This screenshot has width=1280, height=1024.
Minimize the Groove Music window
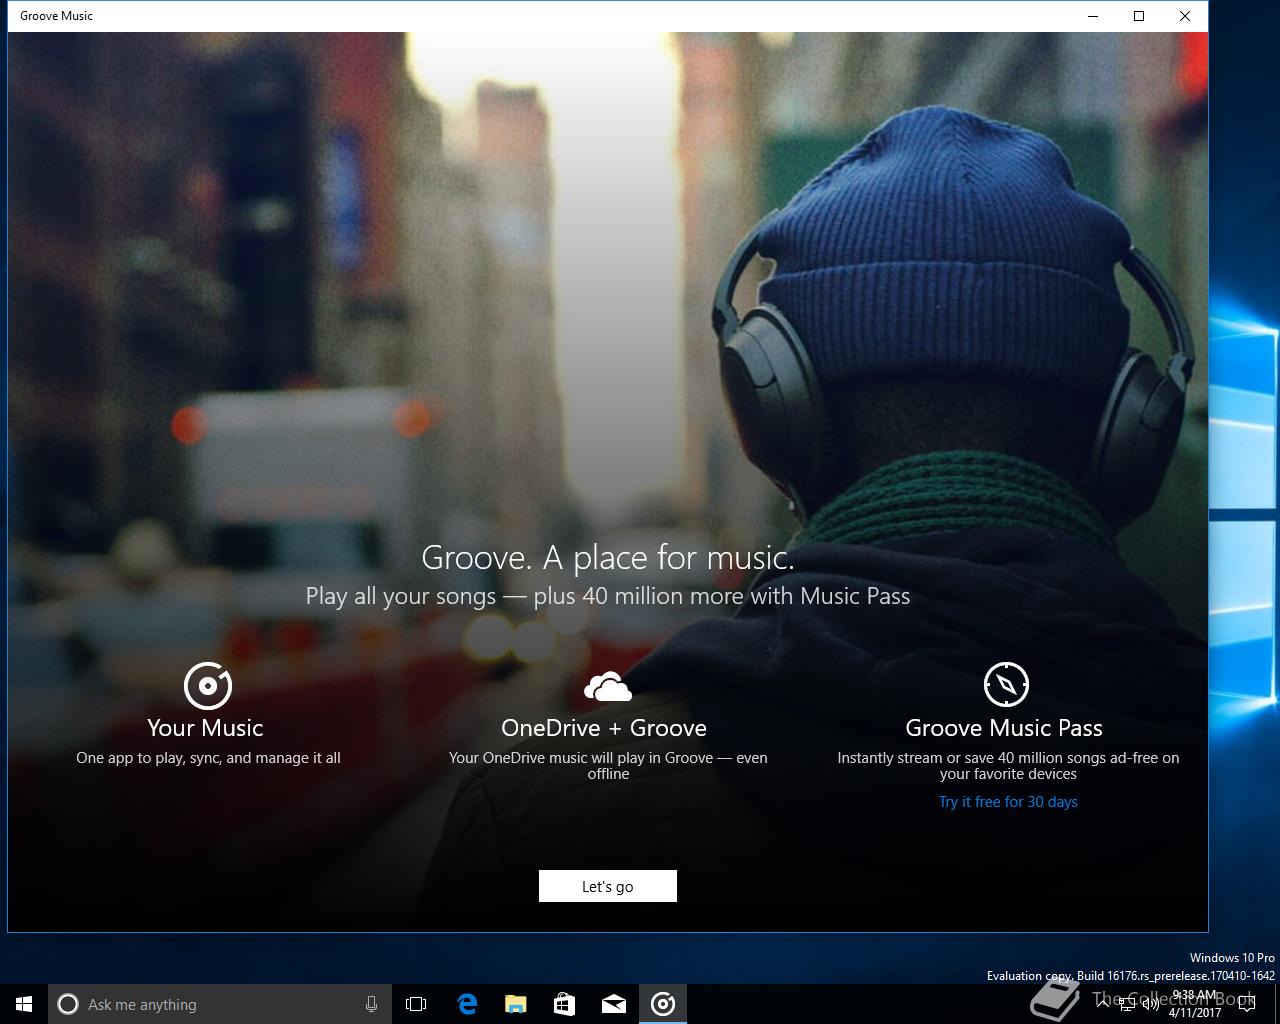(1093, 16)
